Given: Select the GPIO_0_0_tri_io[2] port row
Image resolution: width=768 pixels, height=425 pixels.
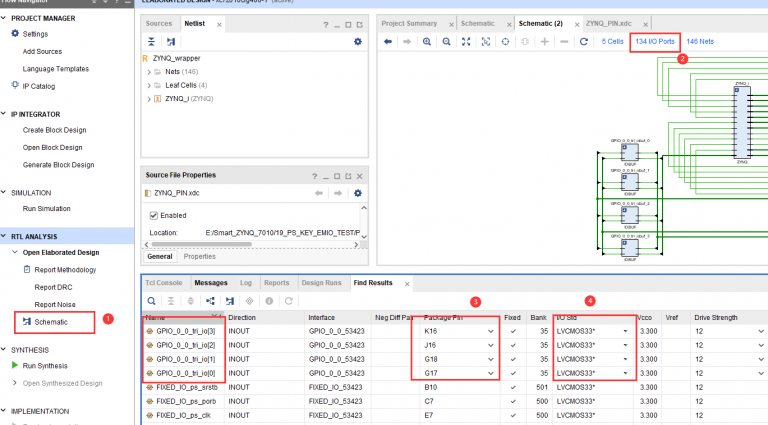Looking at the screenshot, I should click(184, 344).
